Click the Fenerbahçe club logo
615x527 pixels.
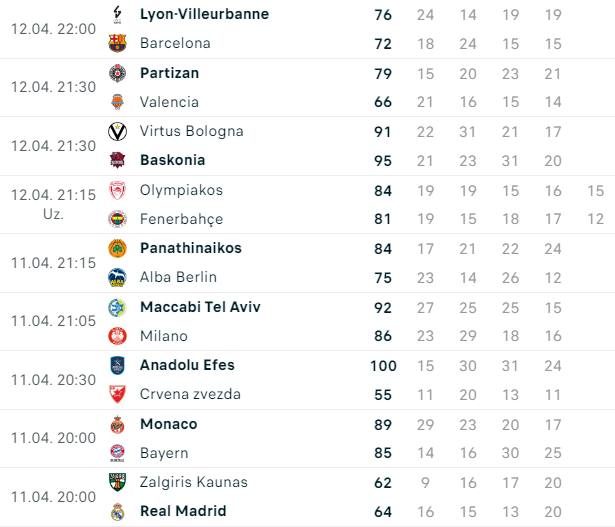[x=117, y=219]
